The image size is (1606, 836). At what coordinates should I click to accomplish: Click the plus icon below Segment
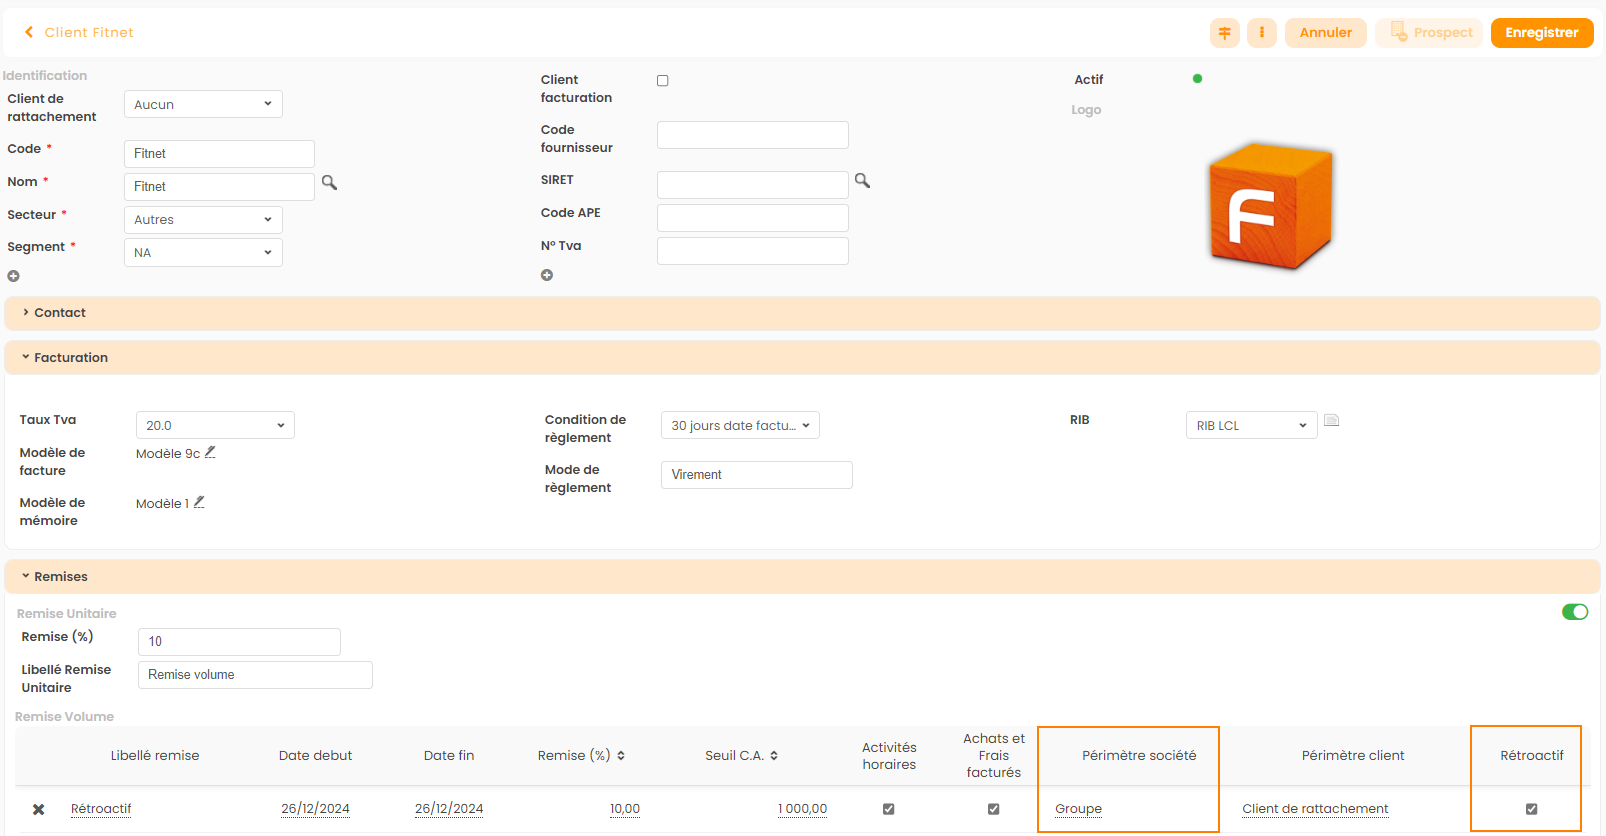point(14,276)
